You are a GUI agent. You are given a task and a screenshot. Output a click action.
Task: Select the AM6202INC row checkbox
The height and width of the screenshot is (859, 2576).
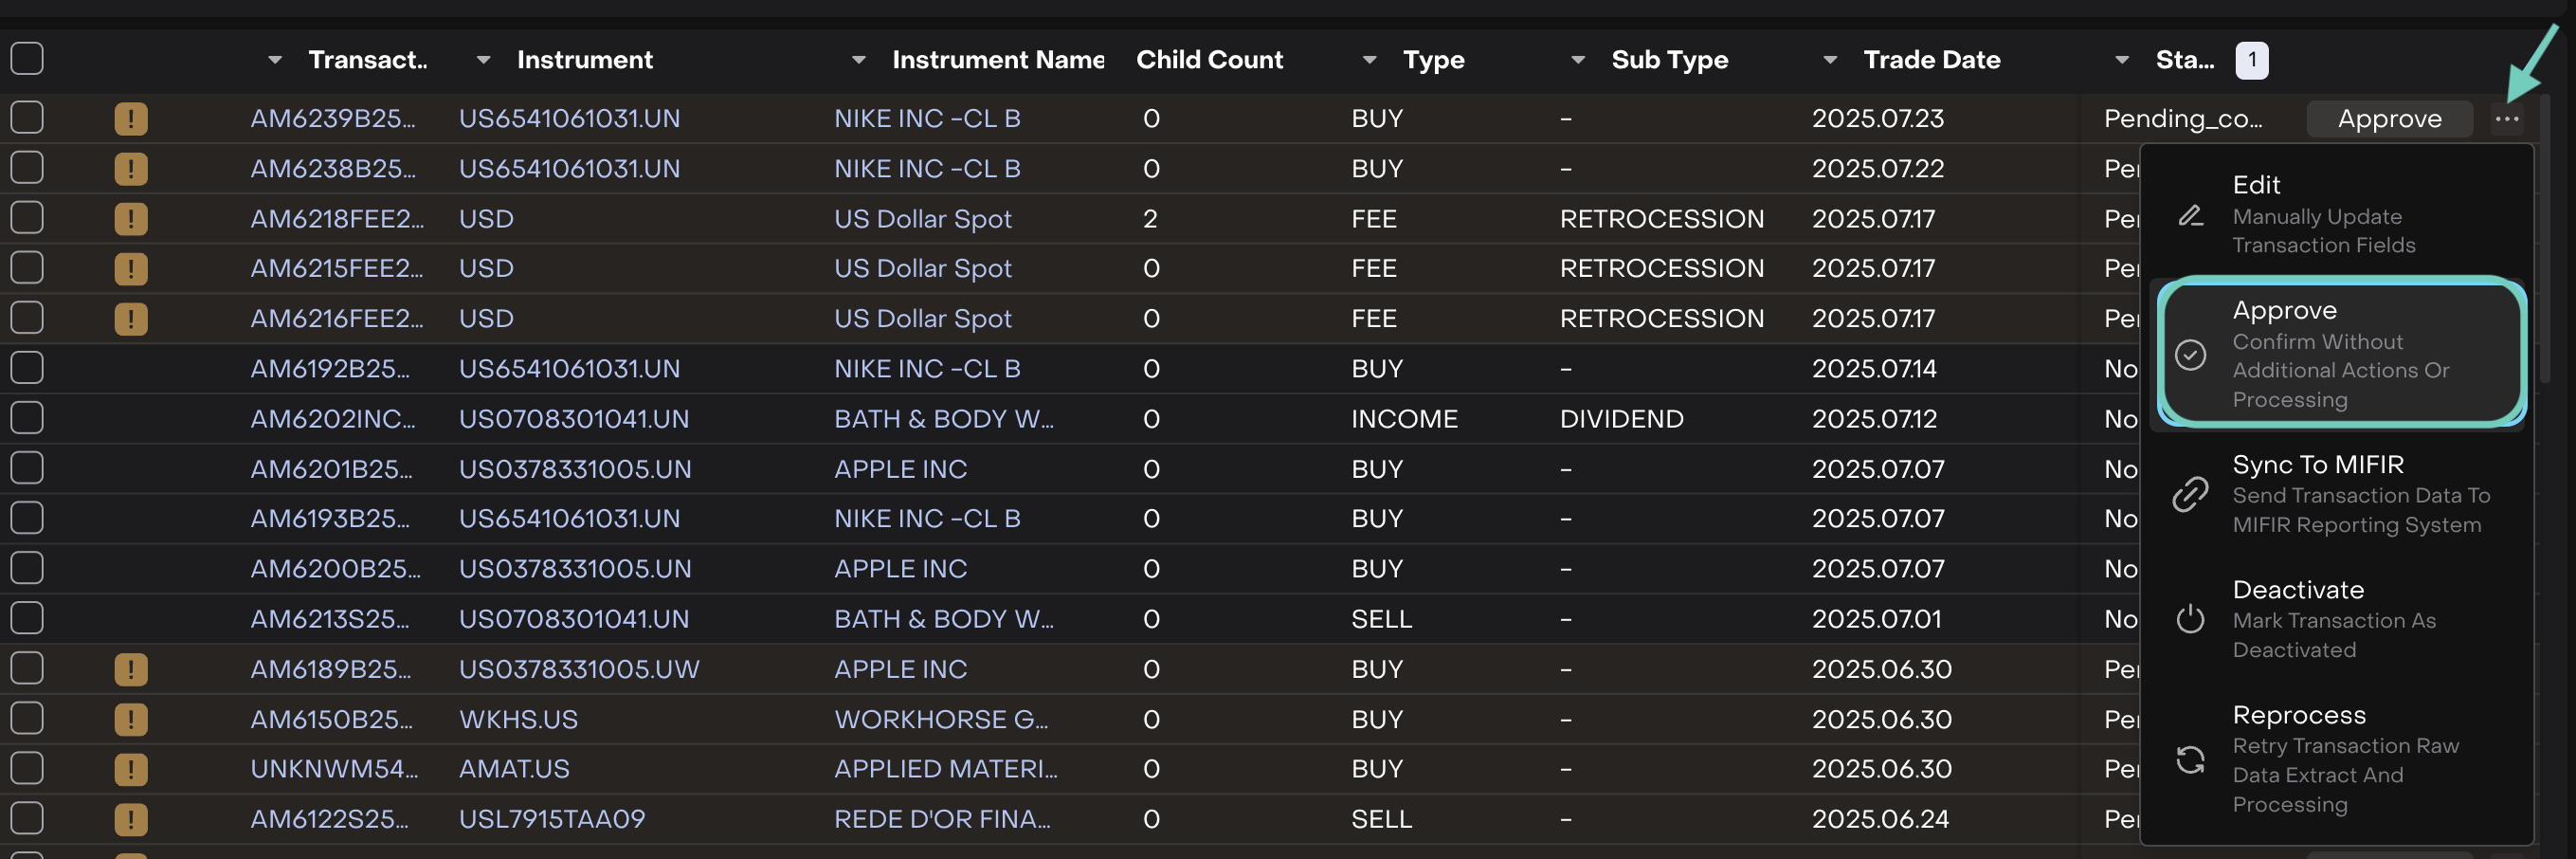(x=27, y=418)
